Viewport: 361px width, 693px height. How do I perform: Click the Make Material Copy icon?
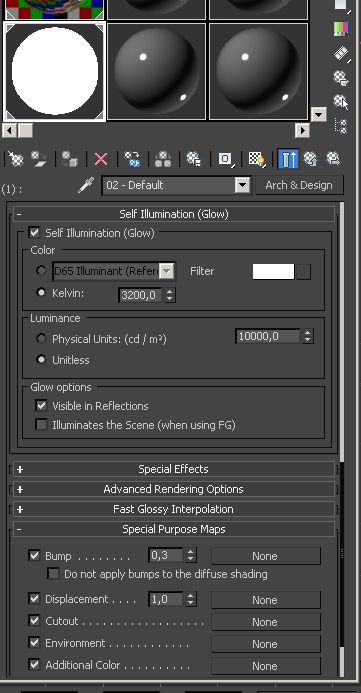tap(132, 158)
